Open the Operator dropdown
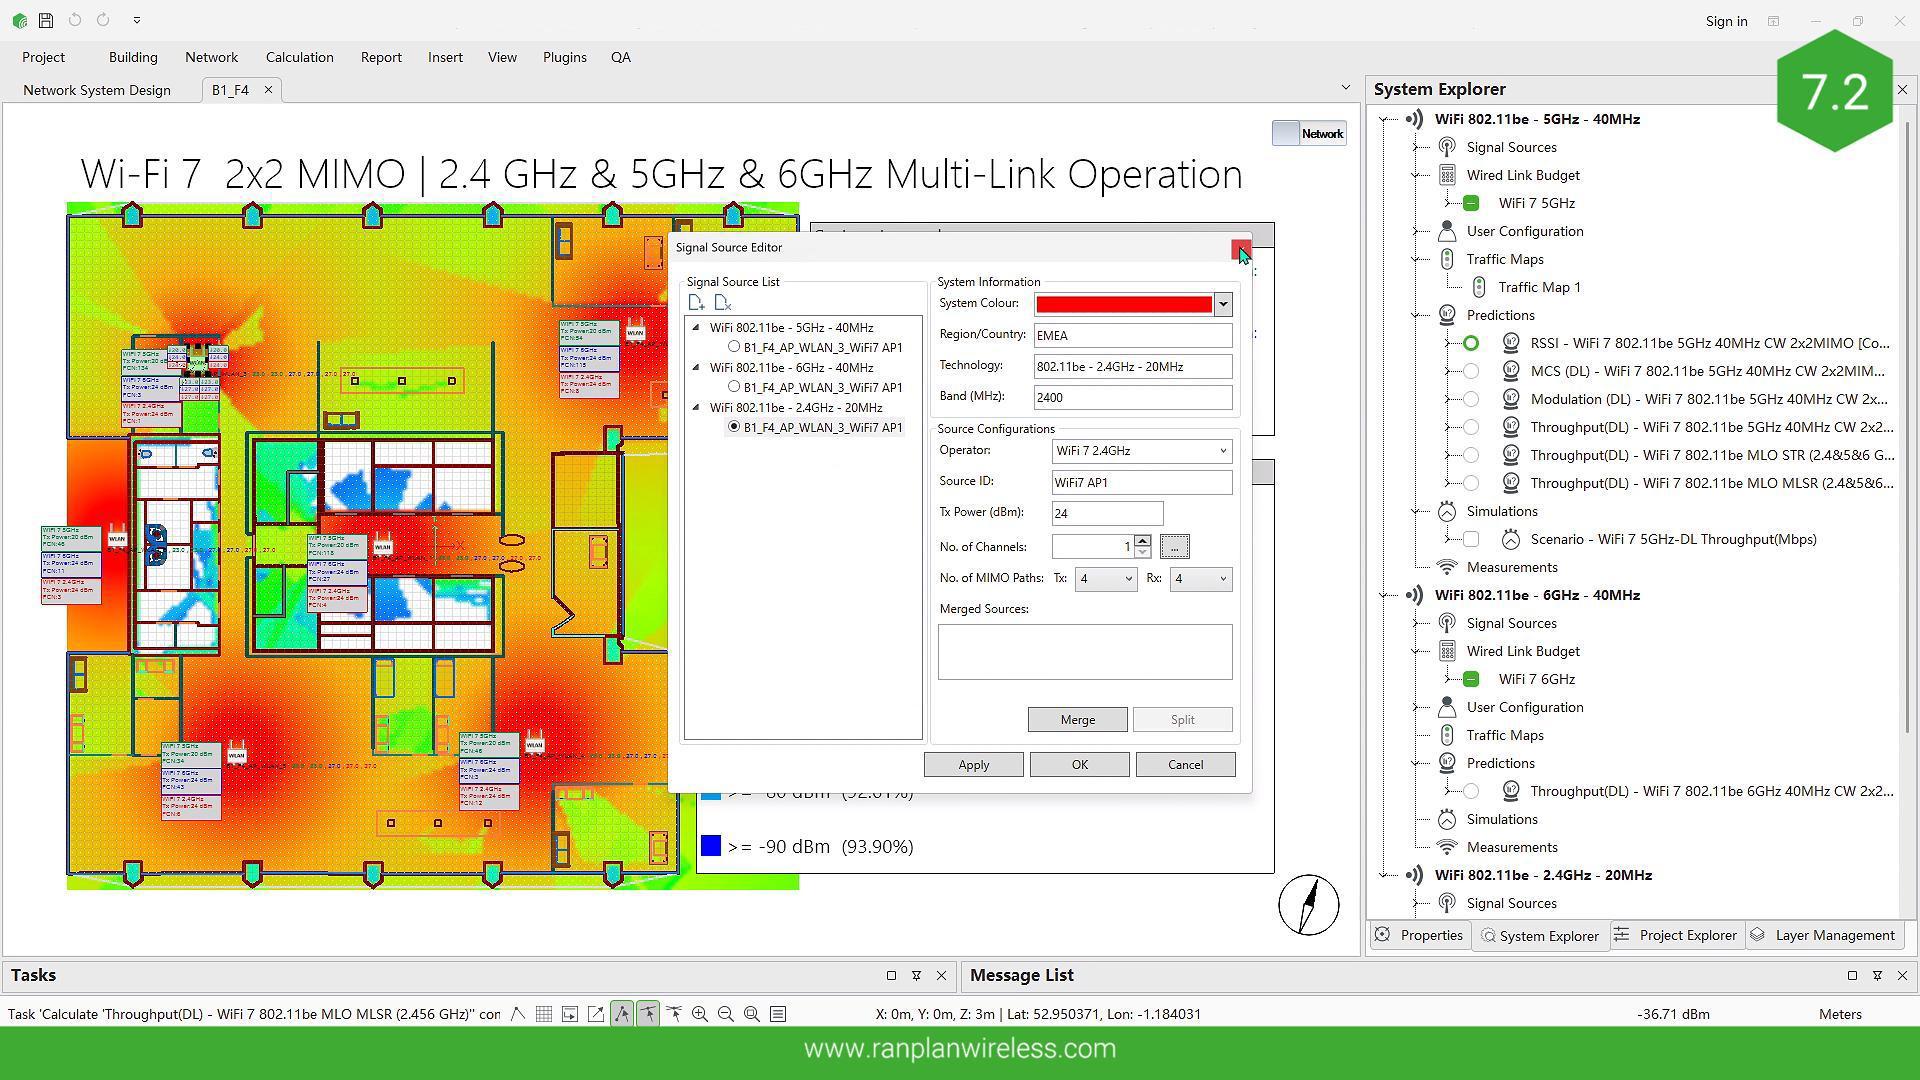 coord(1142,451)
